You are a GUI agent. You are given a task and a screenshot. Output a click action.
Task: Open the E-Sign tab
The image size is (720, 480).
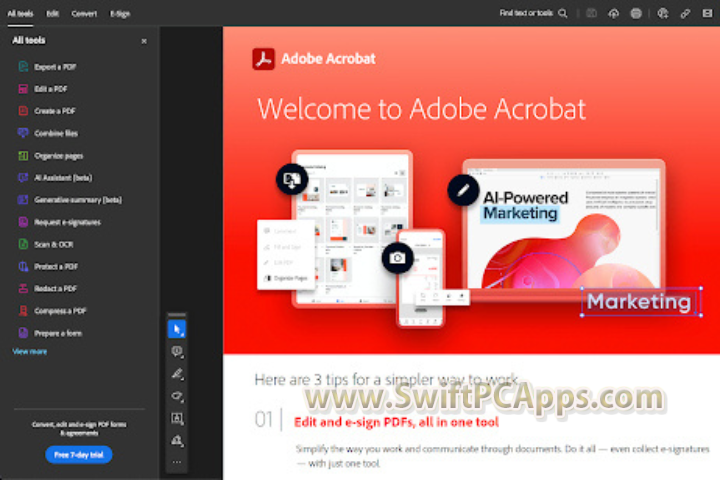[x=120, y=13]
